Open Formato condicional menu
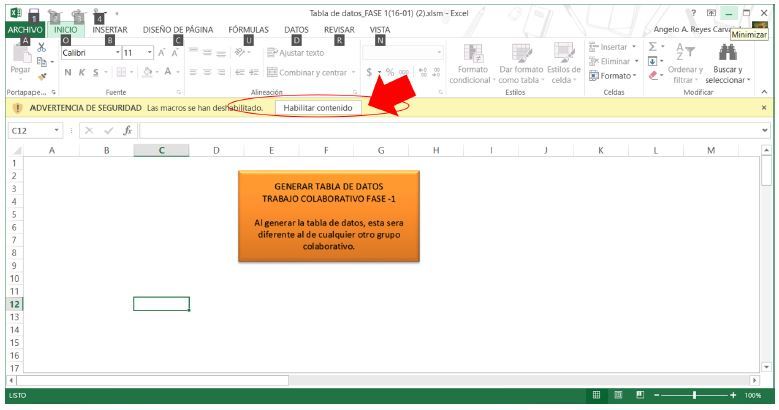Viewport: 779px width, 410px height. 470,64
